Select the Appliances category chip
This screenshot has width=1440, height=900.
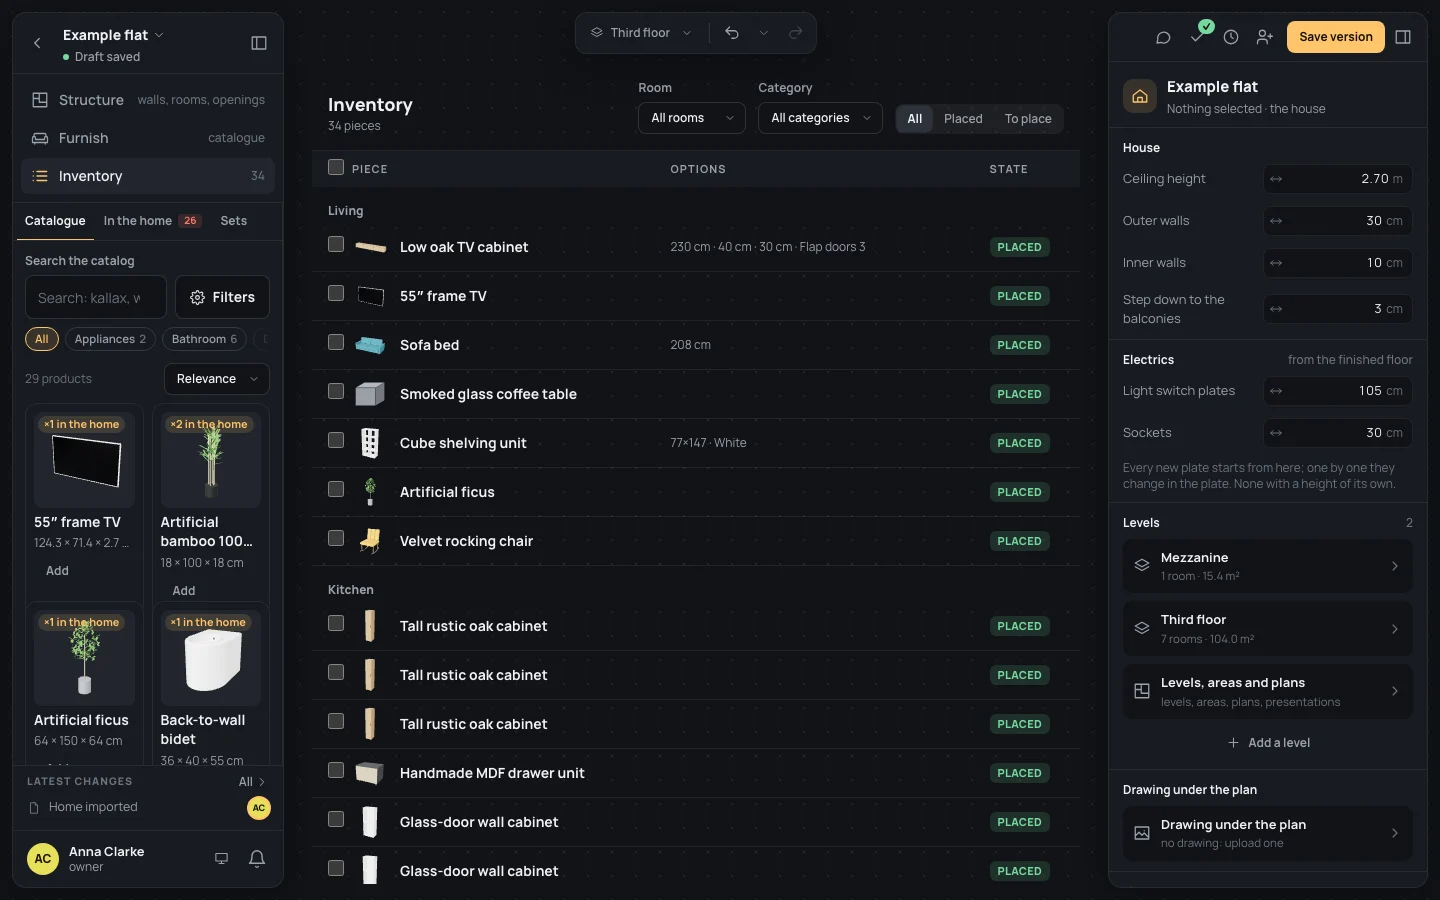pos(110,339)
